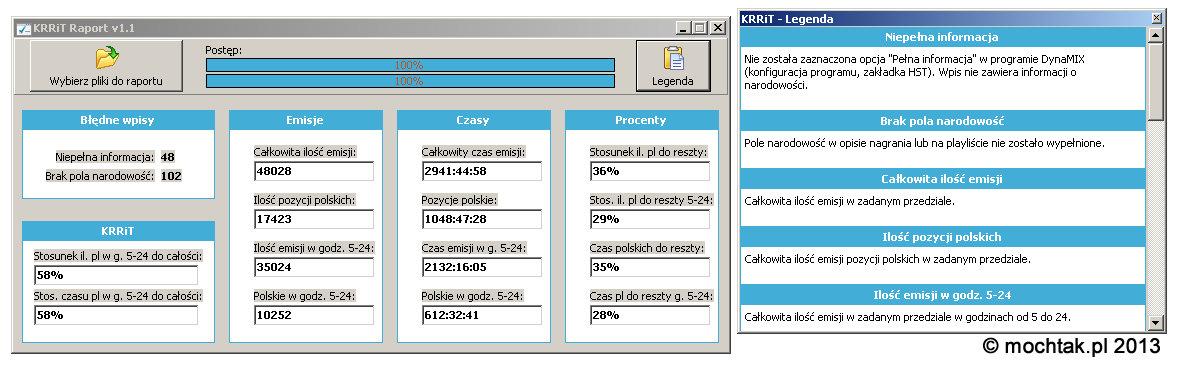This screenshot has height=381, width=1188.
Task: Select the Całkowita ilość emisji field showing 48028
Action: (x=314, y=171)
